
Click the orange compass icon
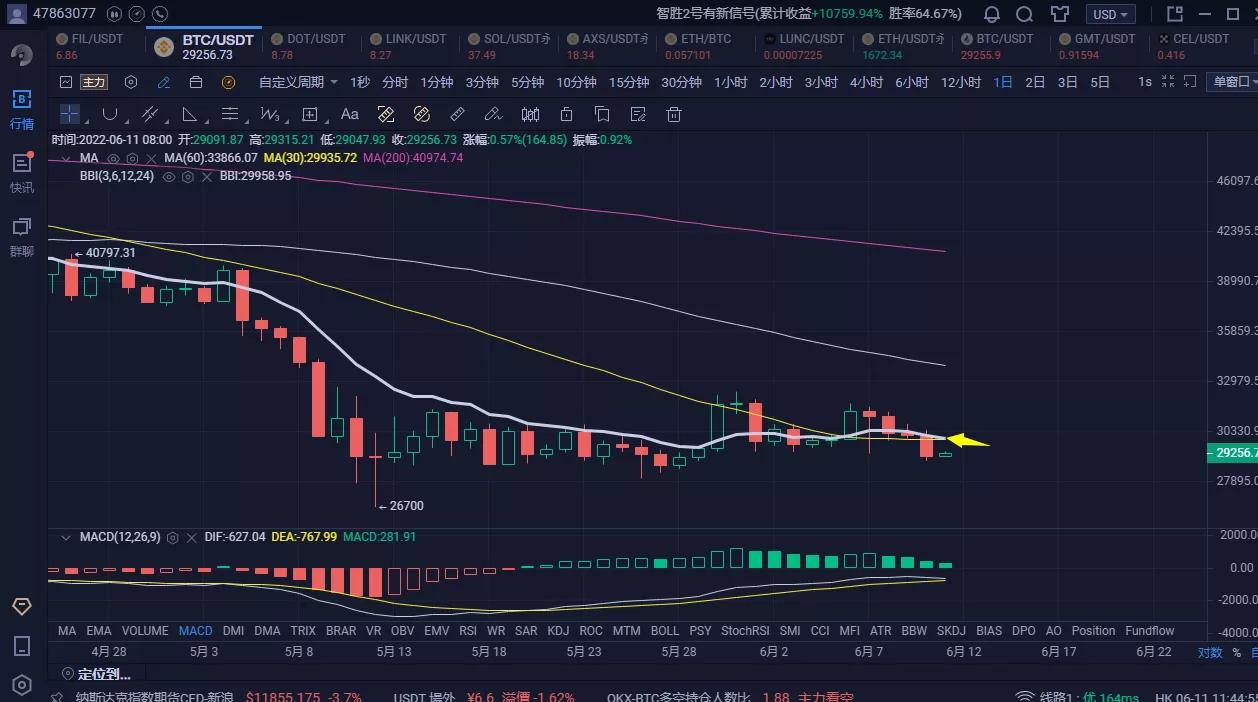(228, 82)
